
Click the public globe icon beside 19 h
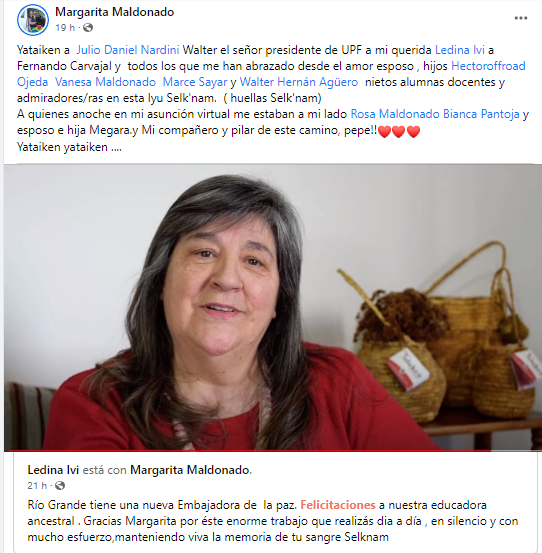pos(88,28)
